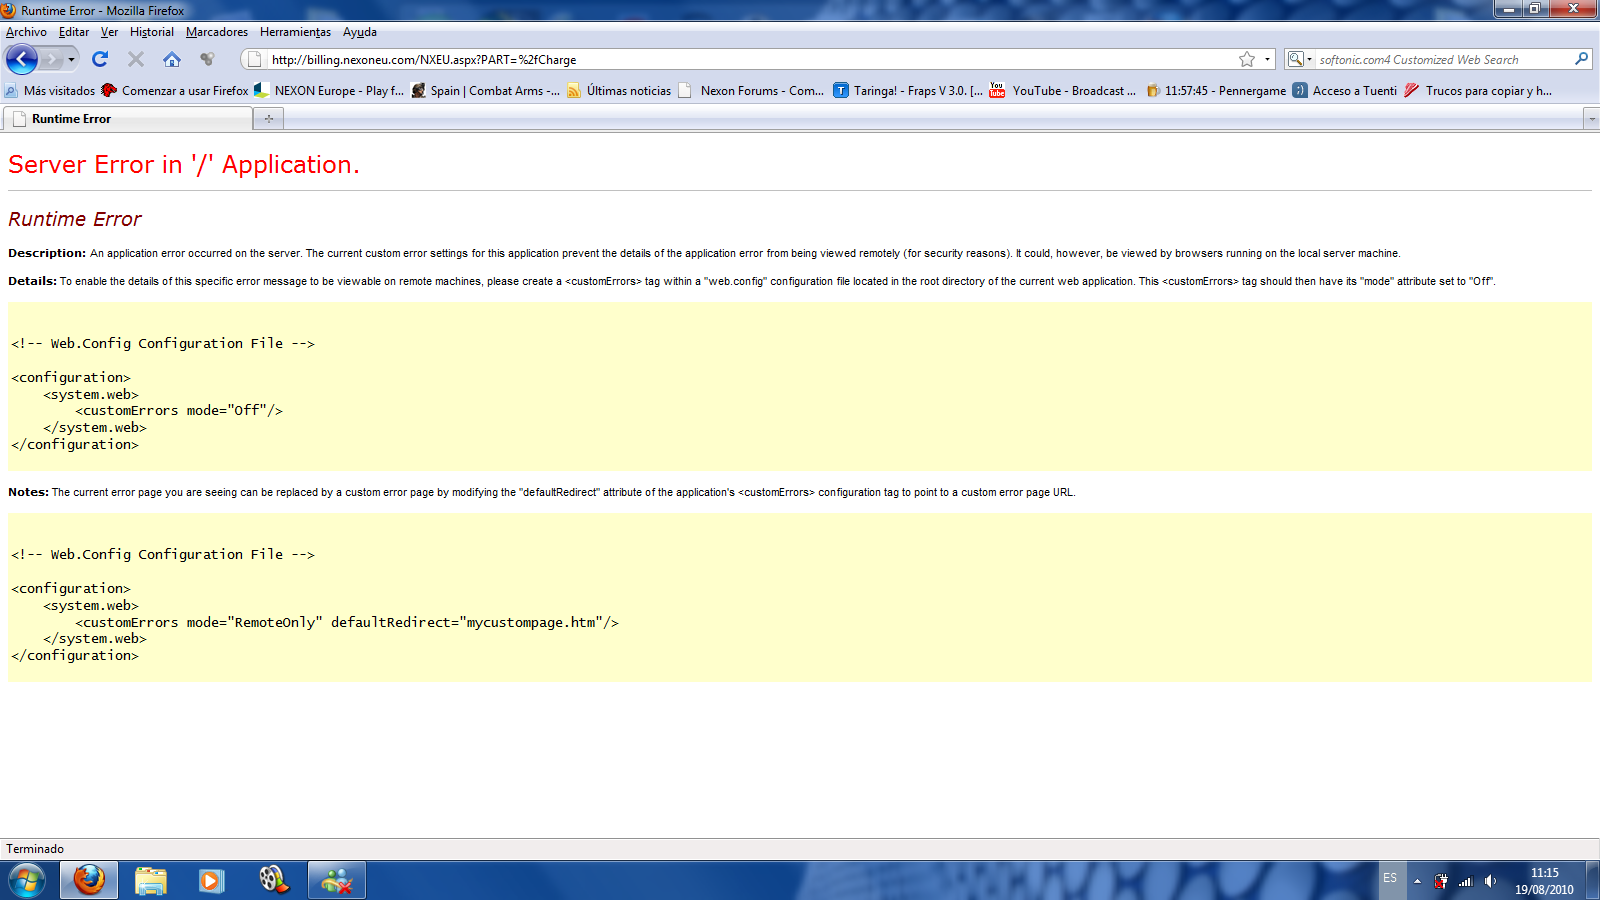Open a new tab with plus button
Image resolution: width=1600 pixels, height=900 pixels.
[268, 119]
